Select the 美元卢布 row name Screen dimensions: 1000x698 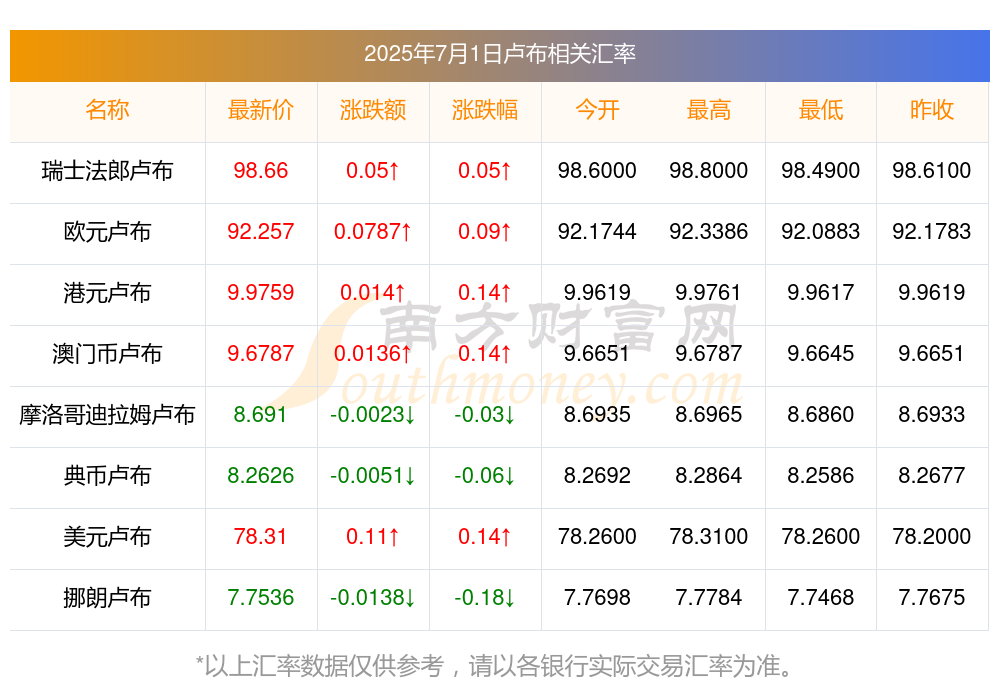[x=107, y=537]
